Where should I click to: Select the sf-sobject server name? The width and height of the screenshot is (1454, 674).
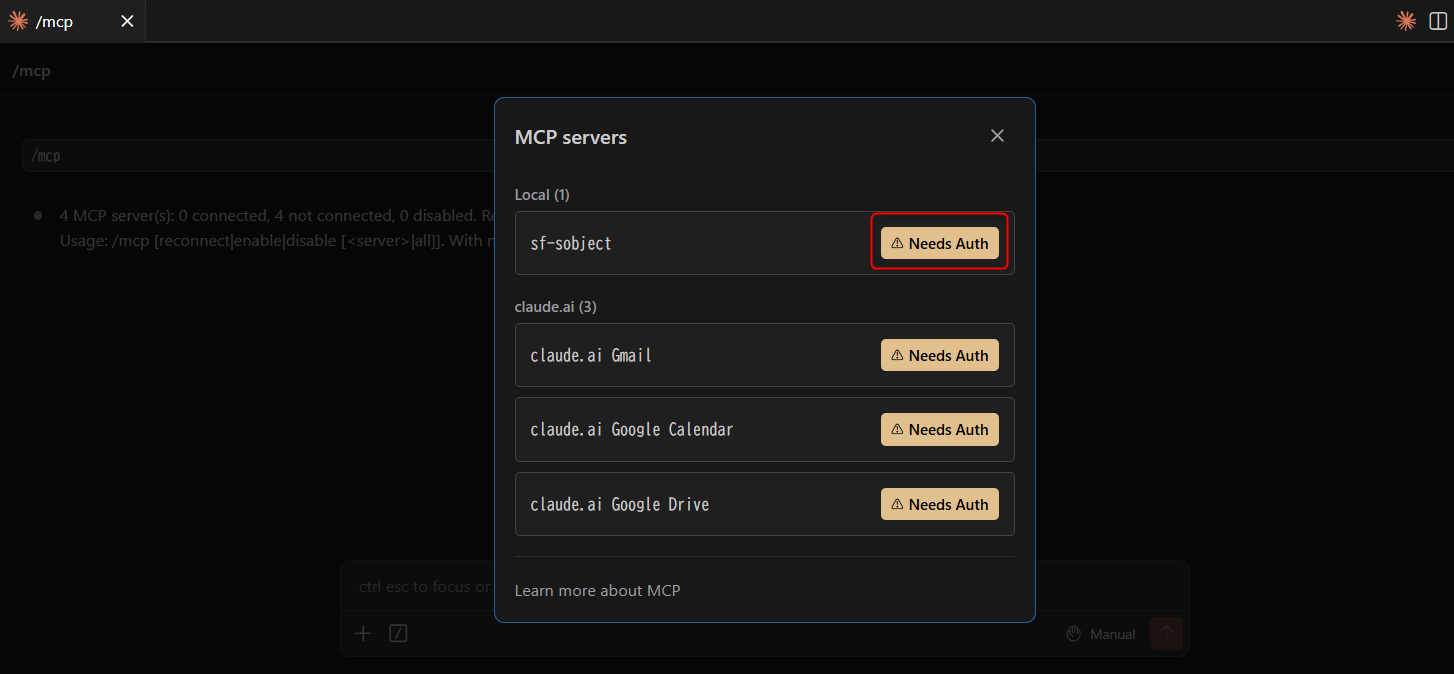(x=571, y=243)
